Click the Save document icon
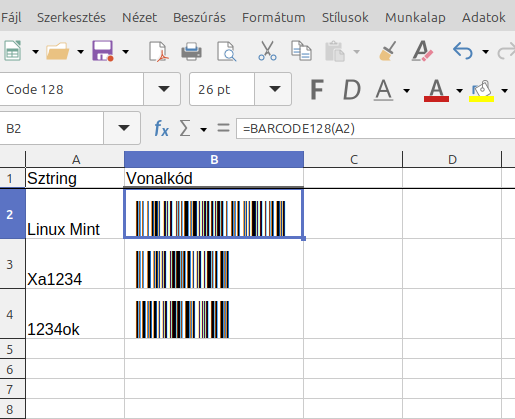The width and height of the screenshot is (515, 419). pyautogui.click(x=103, y=51)
